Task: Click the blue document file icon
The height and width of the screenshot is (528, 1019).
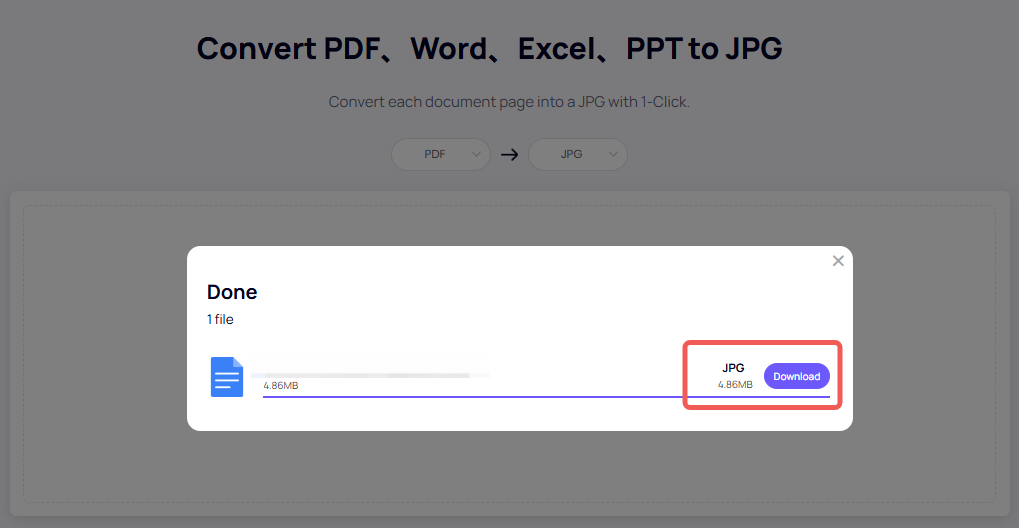Action: click(227, 376)
